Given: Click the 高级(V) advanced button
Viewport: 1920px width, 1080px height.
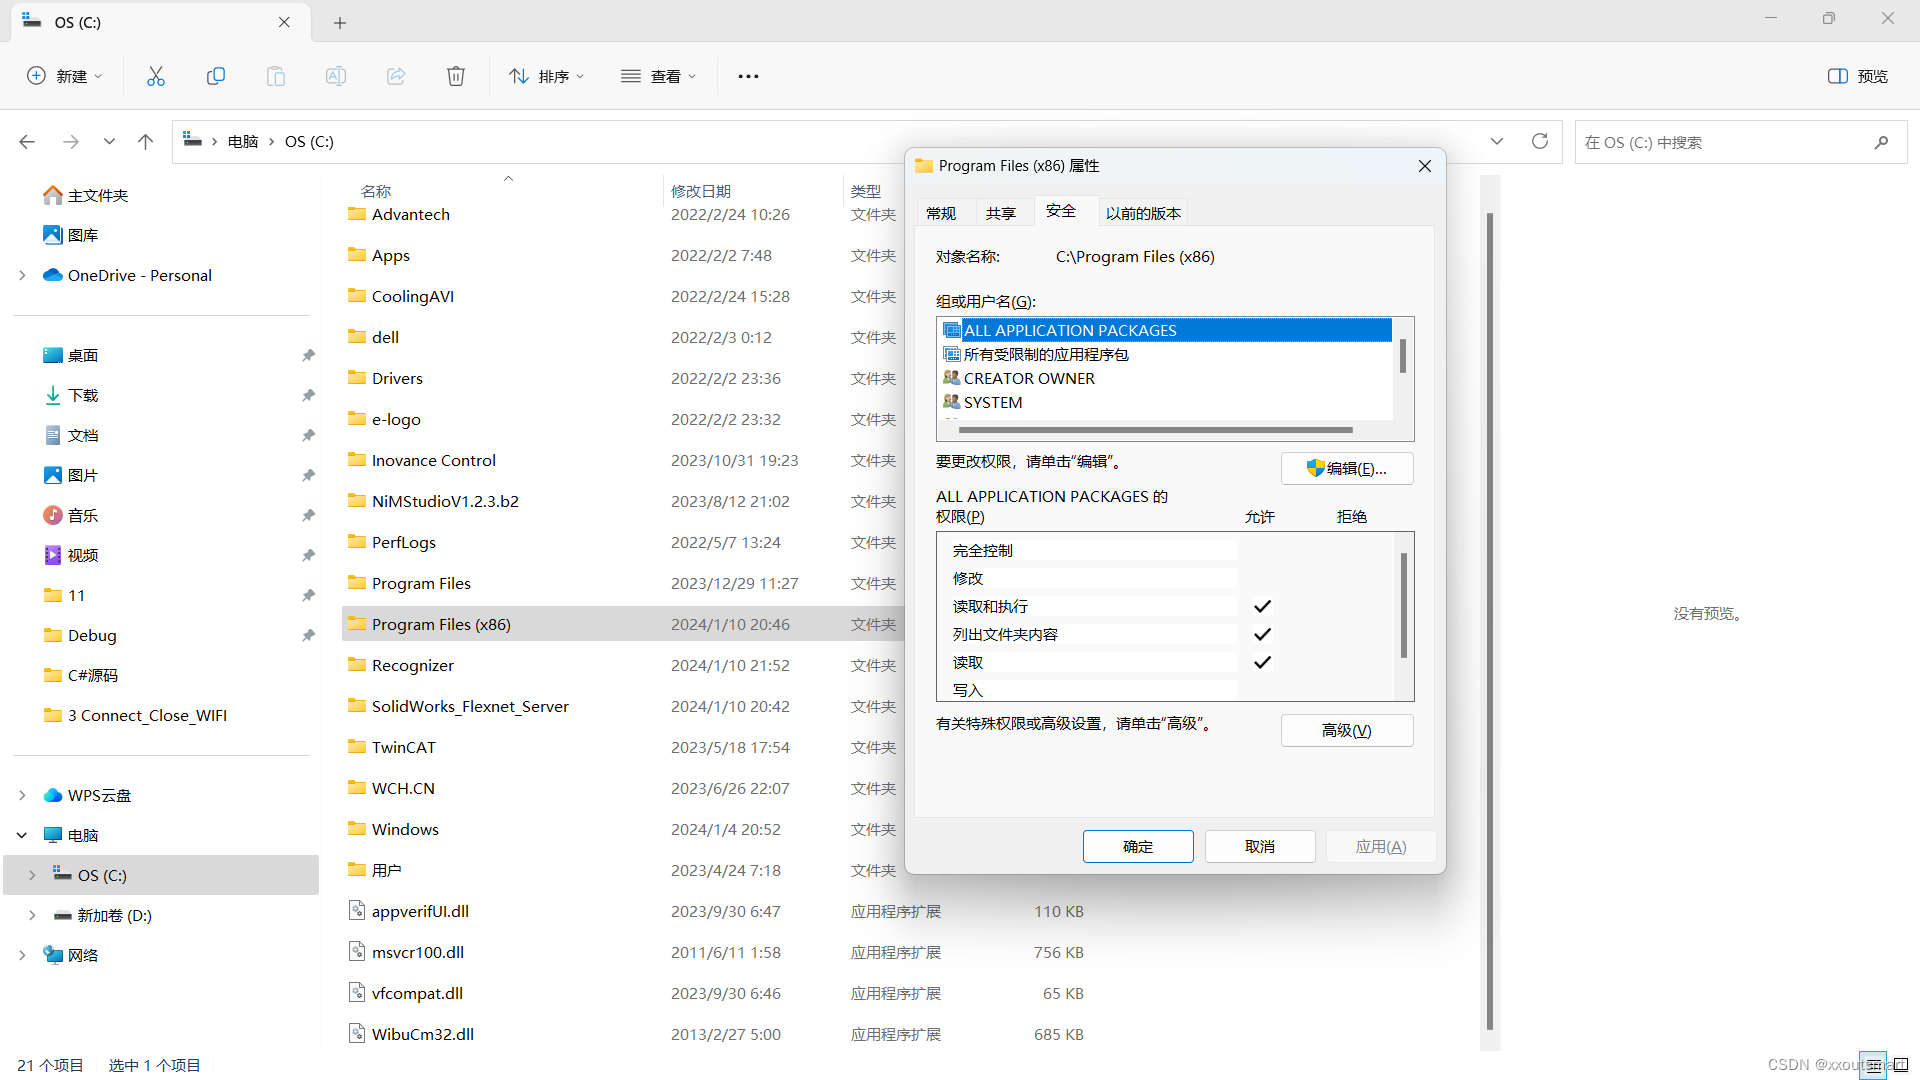Looking at the screenshot, I should point(1347,730).
